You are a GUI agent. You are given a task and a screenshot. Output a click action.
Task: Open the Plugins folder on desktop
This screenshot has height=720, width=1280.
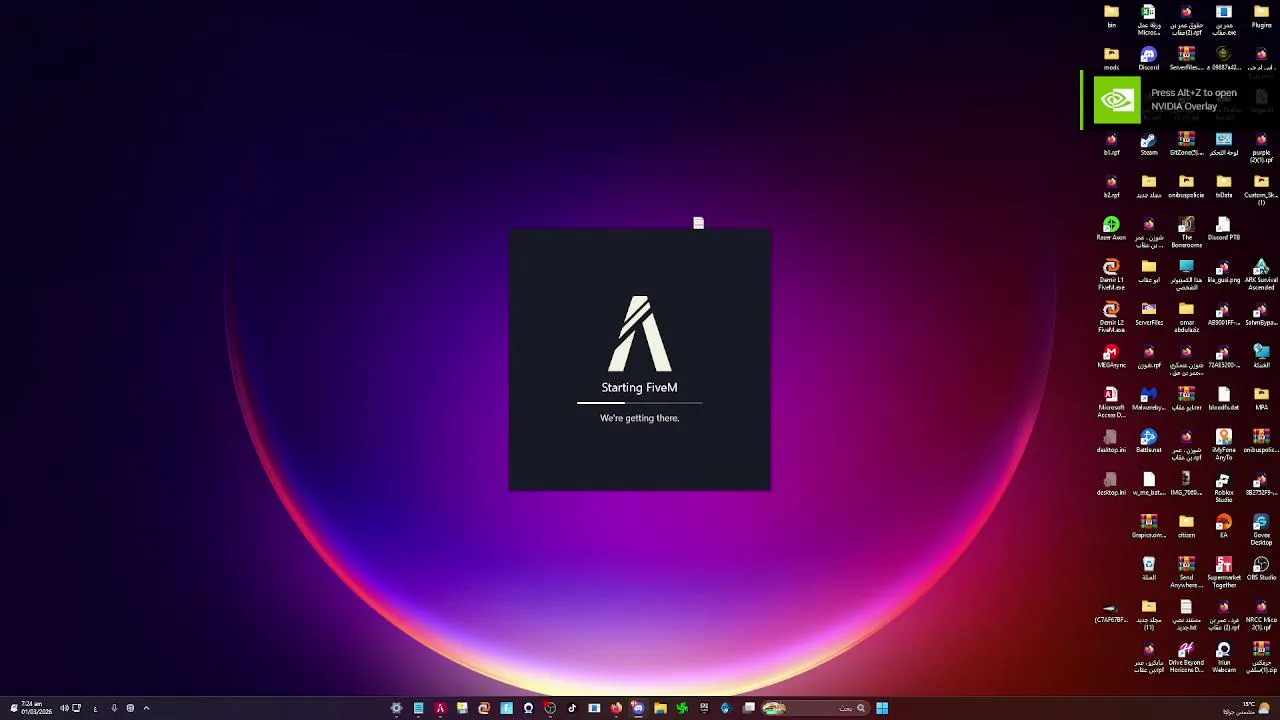pos(1261,16)
